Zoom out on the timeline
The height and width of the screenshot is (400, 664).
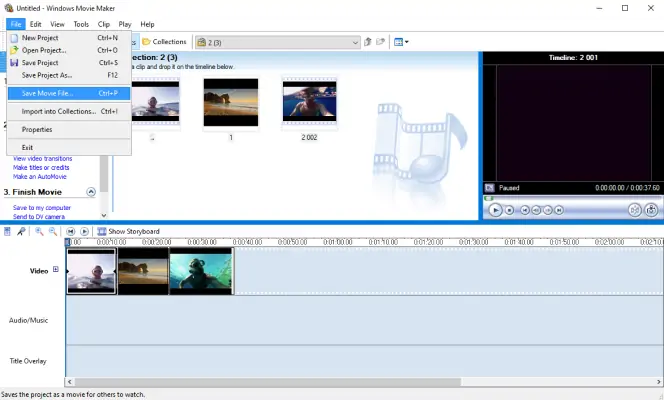coord(53,232)
